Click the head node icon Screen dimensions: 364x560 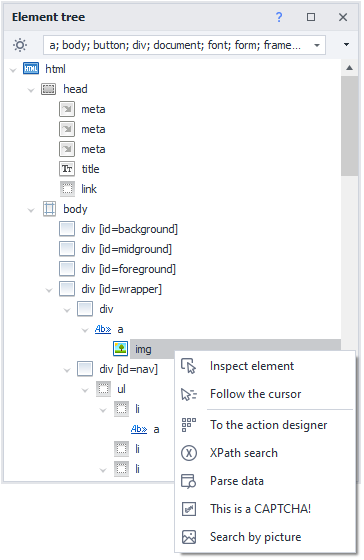49,89
